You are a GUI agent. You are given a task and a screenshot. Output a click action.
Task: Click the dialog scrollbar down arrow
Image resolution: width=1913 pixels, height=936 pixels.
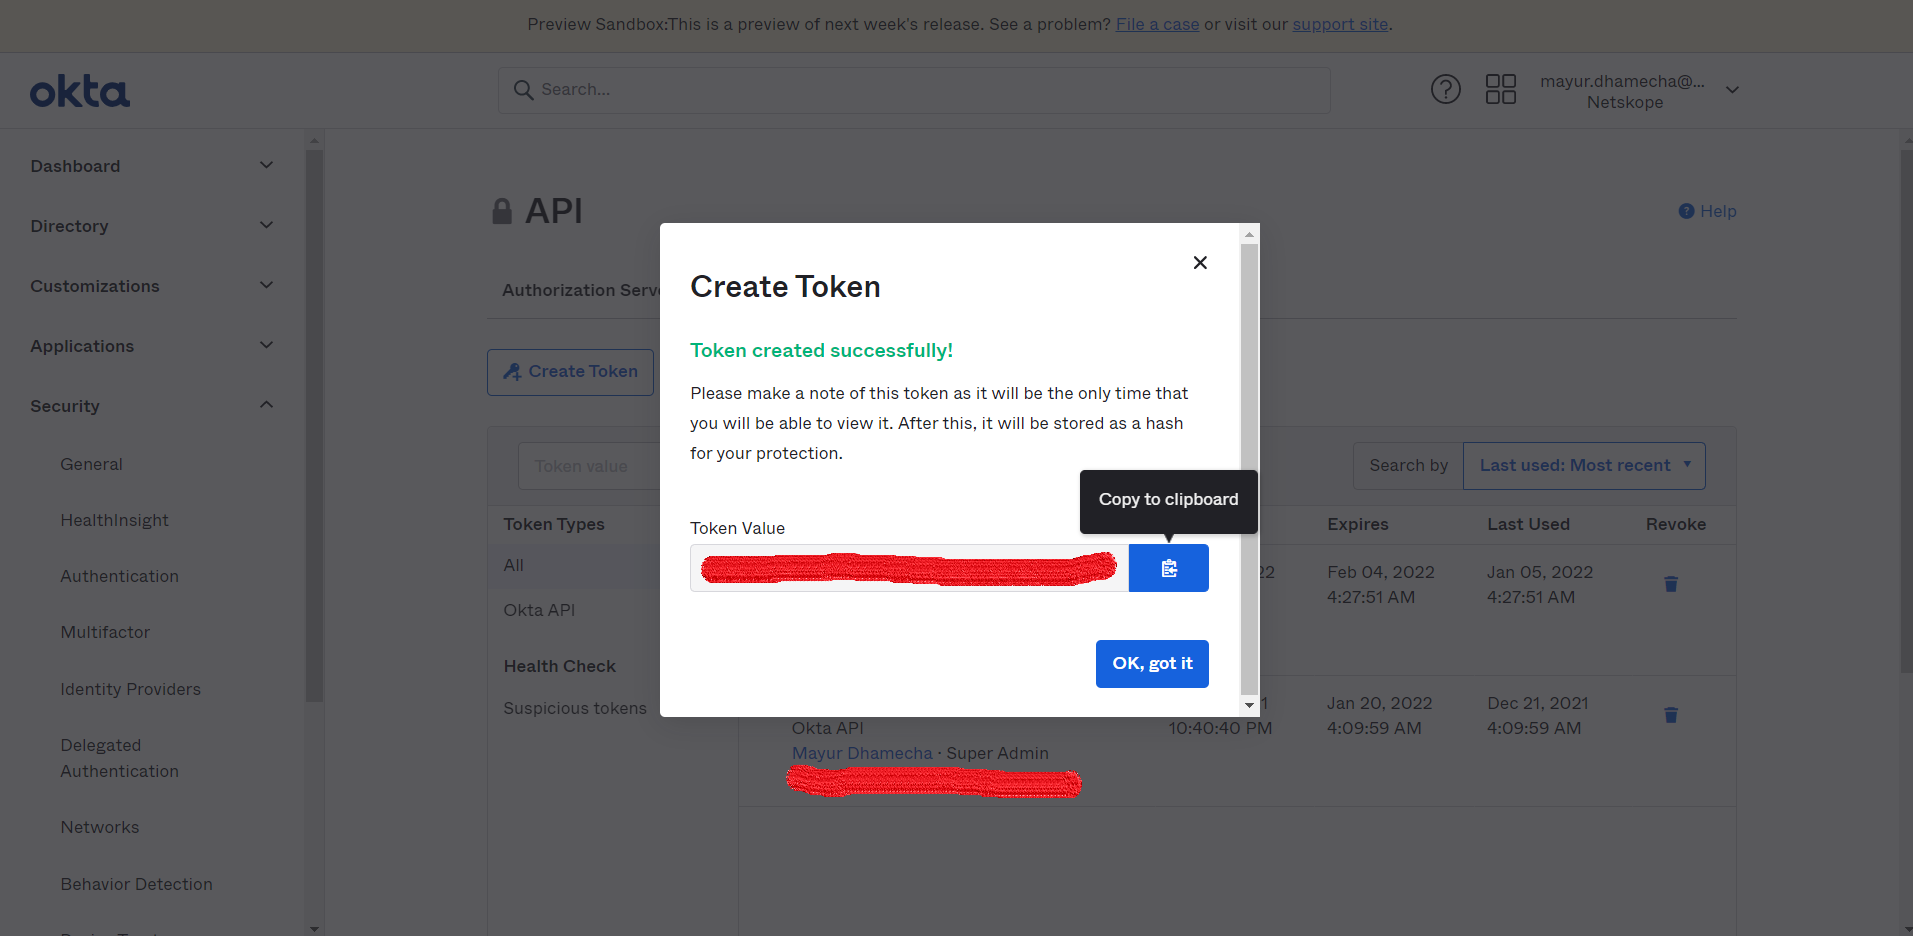(x=1249, y=705)
